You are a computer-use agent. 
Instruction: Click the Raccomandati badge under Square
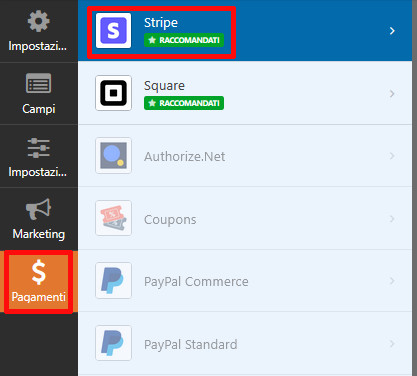tap(184, 103)
